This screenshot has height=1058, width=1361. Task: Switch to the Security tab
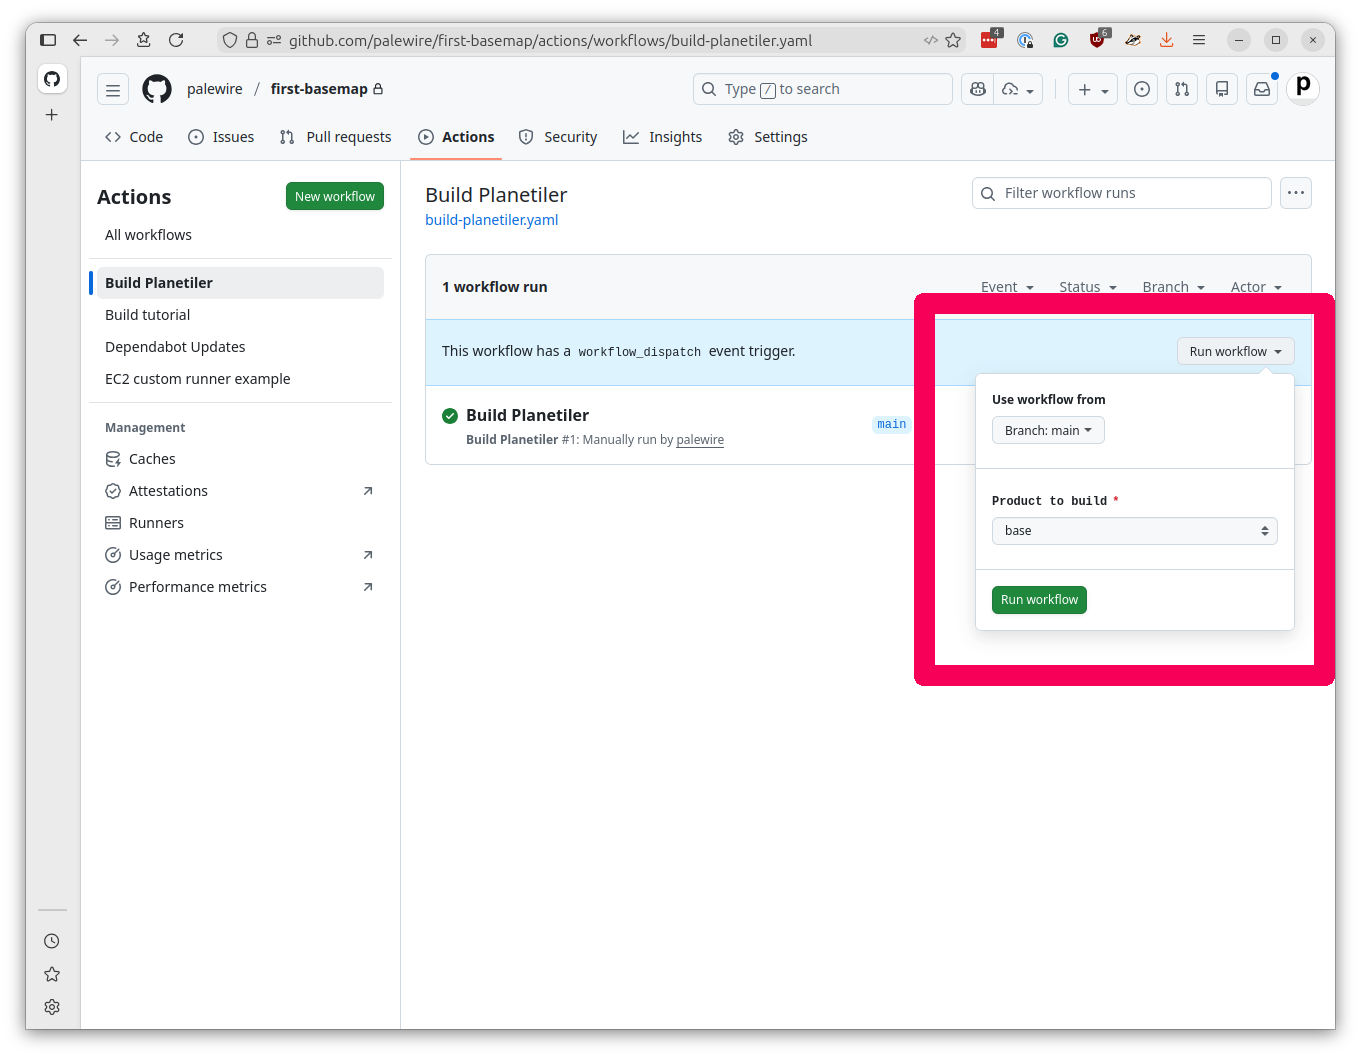point(558,137)
